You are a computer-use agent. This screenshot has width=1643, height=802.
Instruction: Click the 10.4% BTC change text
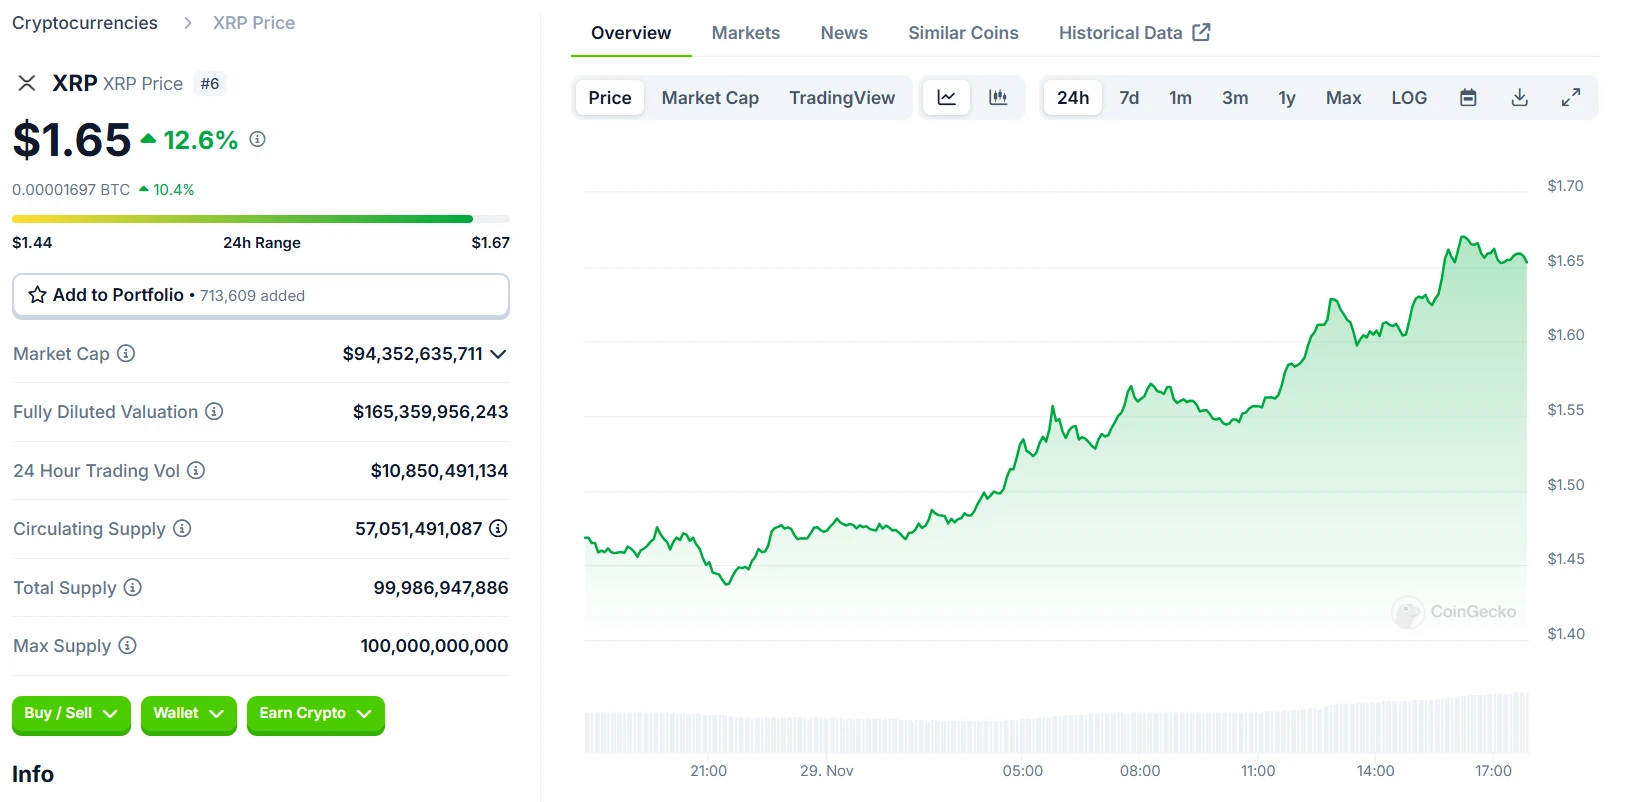(174, 190)
